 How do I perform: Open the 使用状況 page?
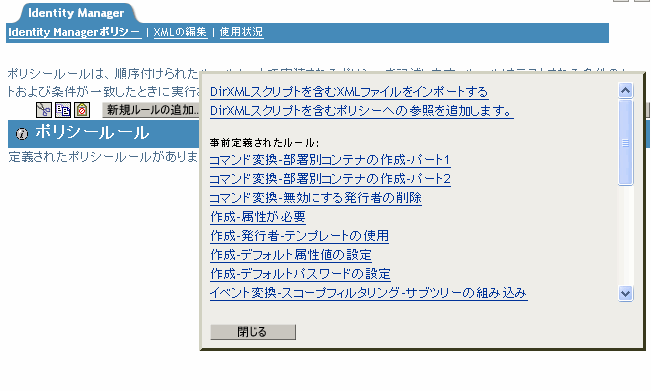coord(241,32)
